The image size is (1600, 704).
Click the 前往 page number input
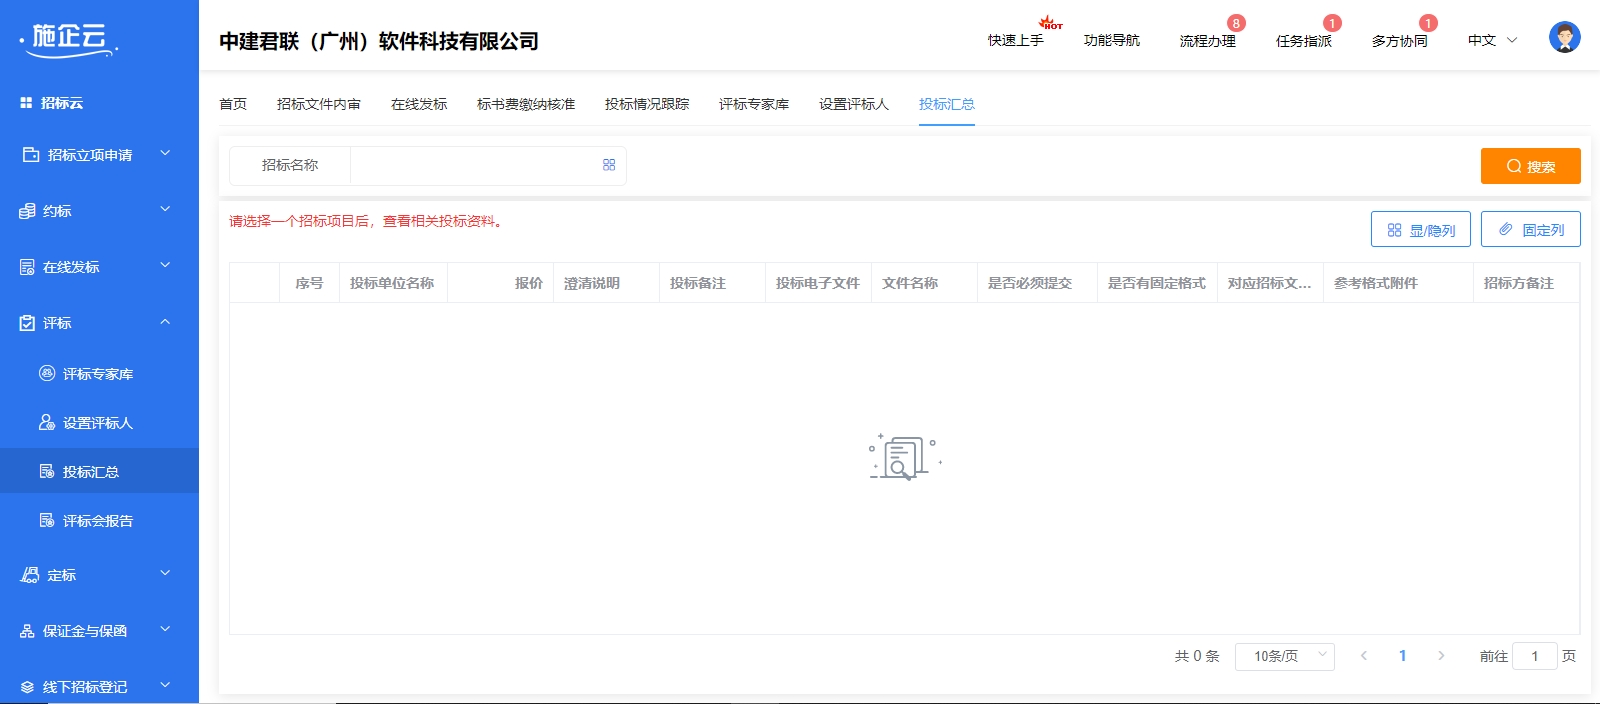point(1534,656)
